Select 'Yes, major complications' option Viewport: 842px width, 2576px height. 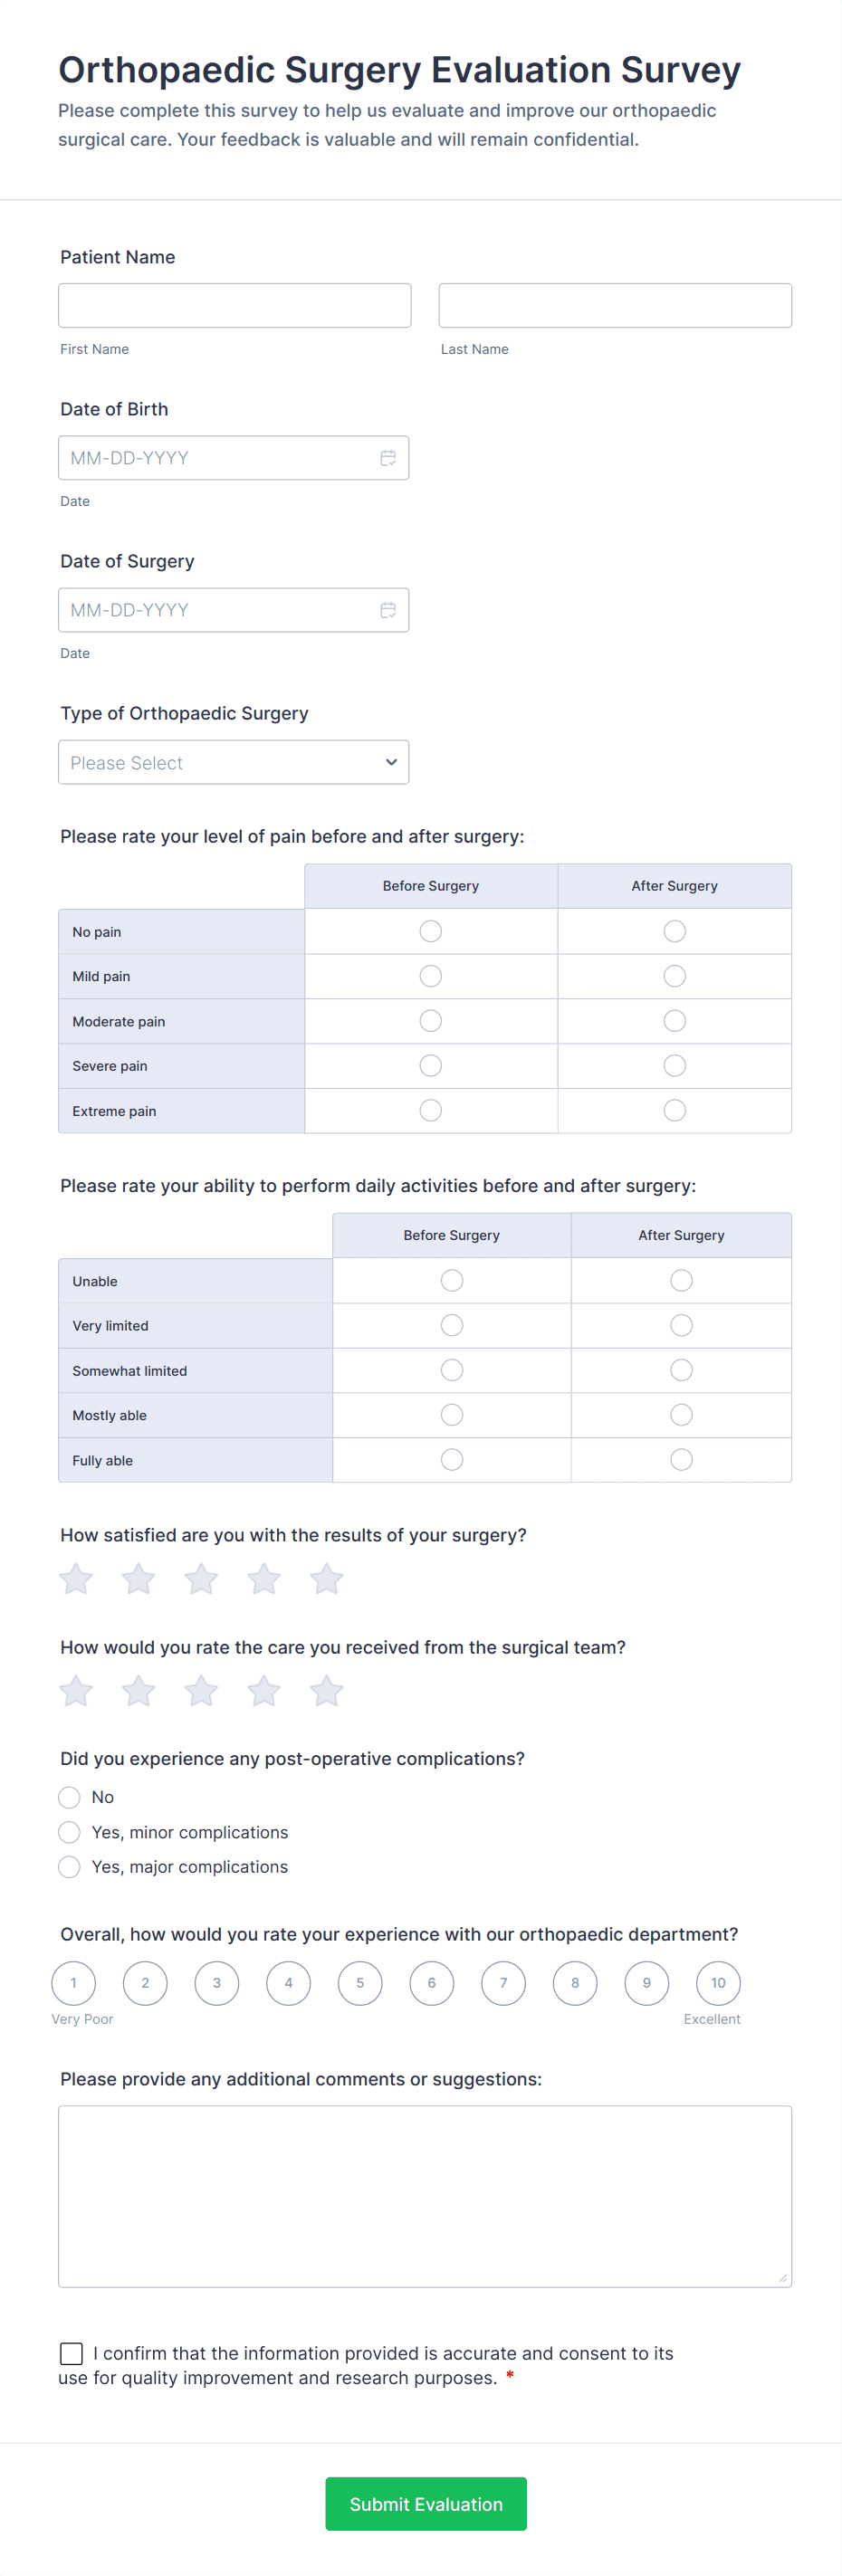click(69, 1866)
